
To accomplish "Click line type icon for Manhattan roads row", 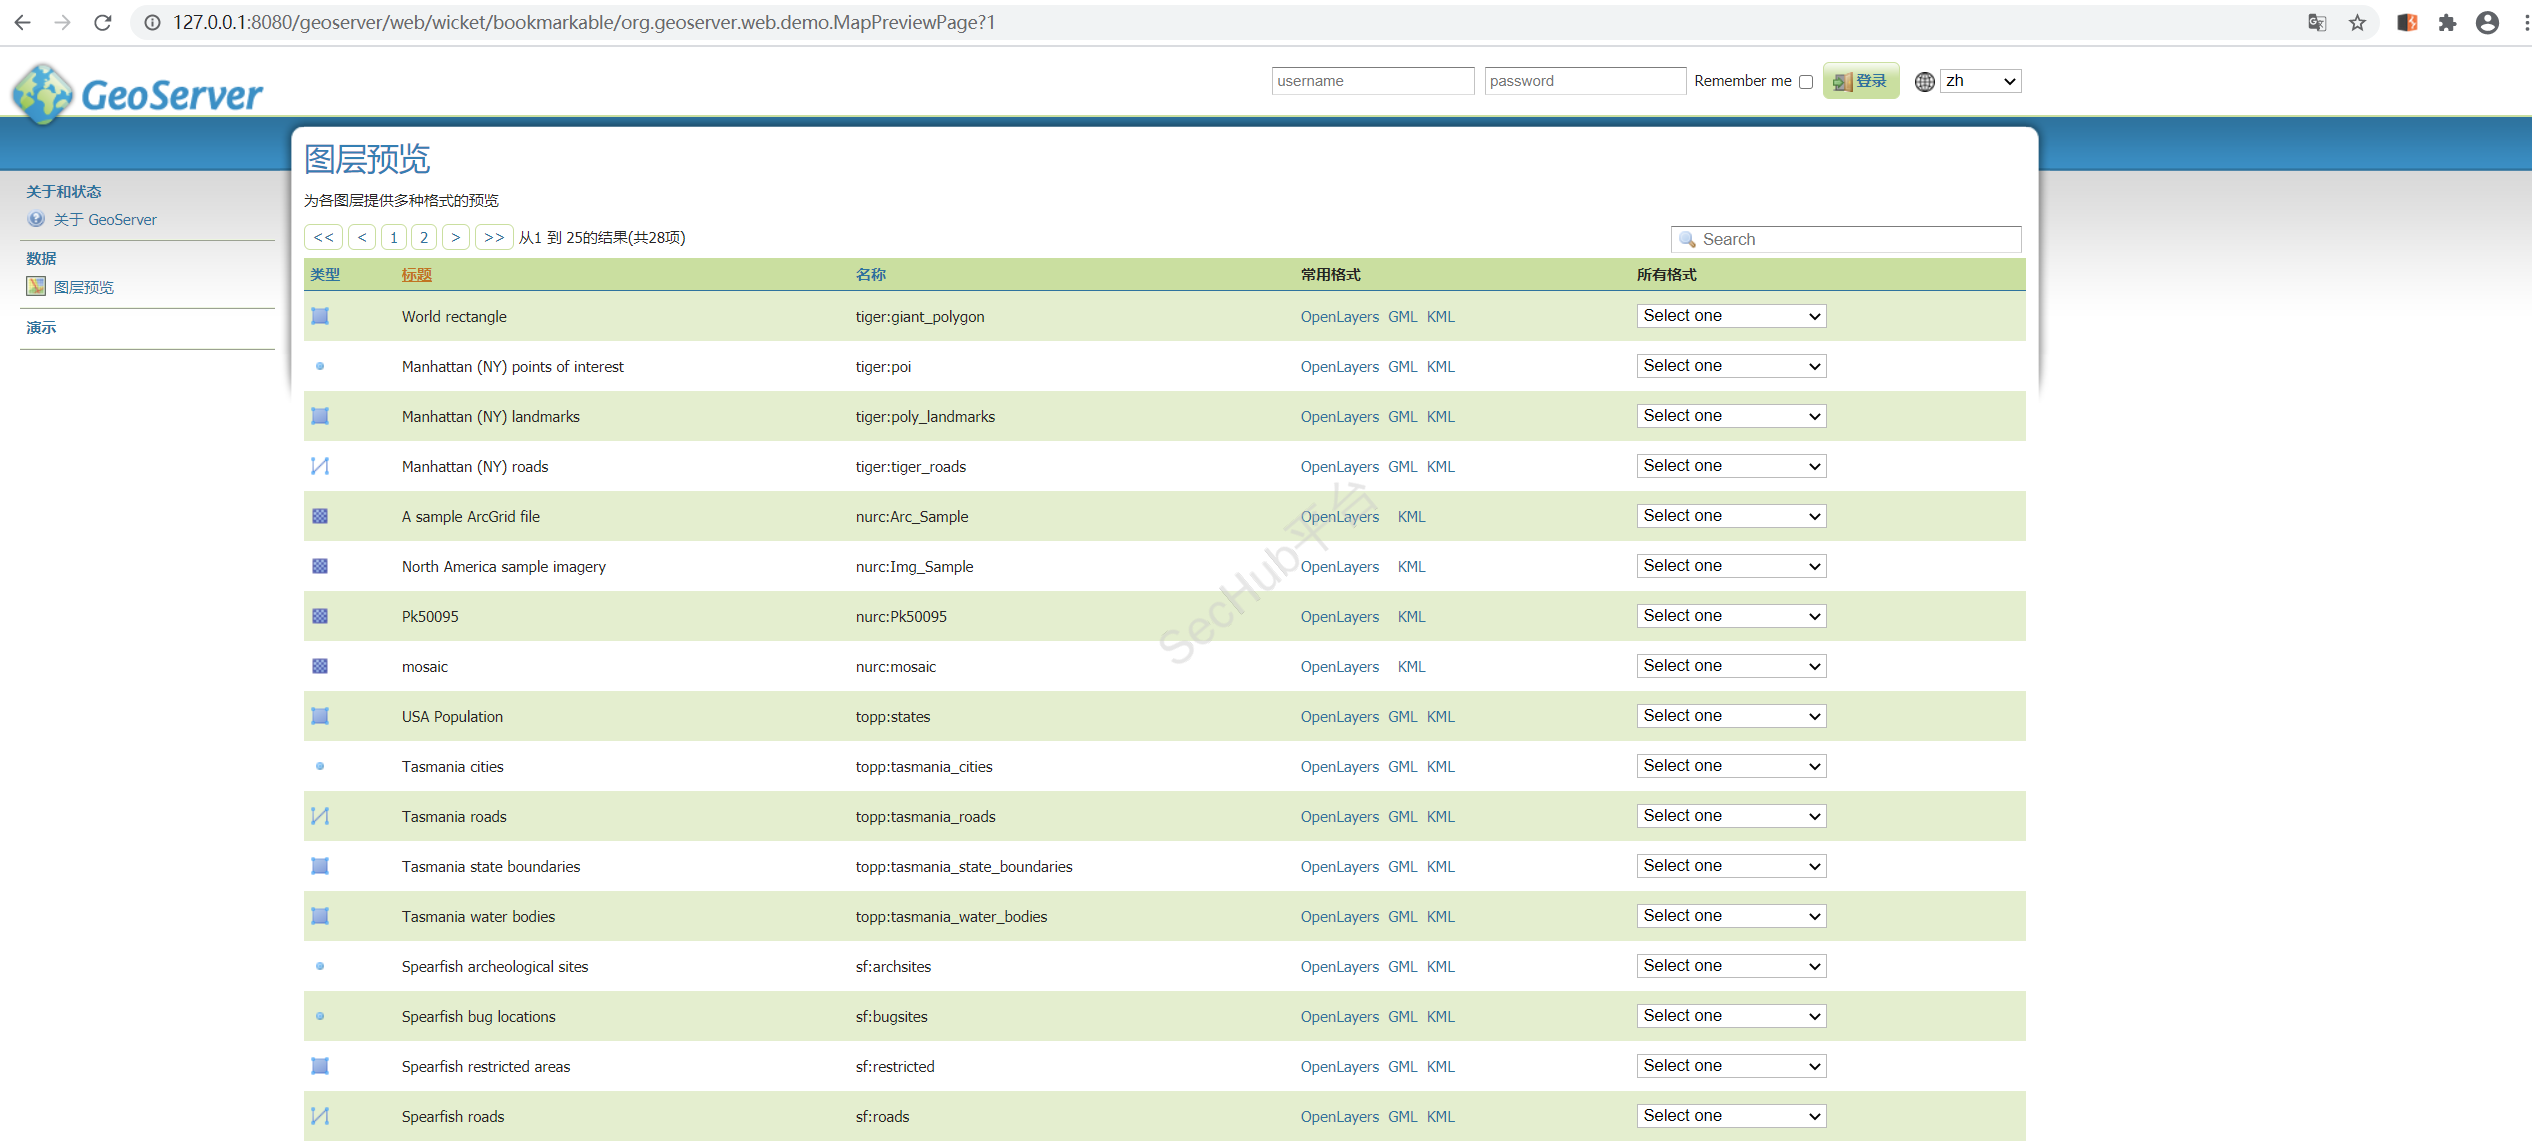I will pos(320,466).
